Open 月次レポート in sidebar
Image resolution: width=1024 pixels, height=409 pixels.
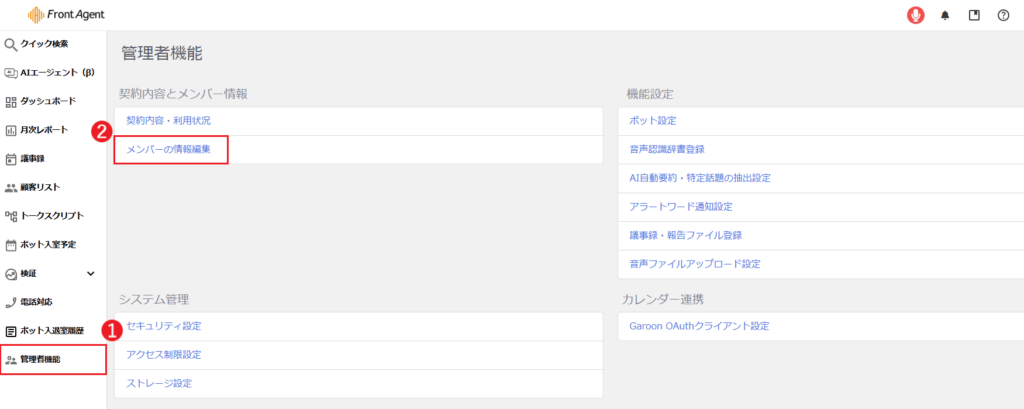coord(44,130)
